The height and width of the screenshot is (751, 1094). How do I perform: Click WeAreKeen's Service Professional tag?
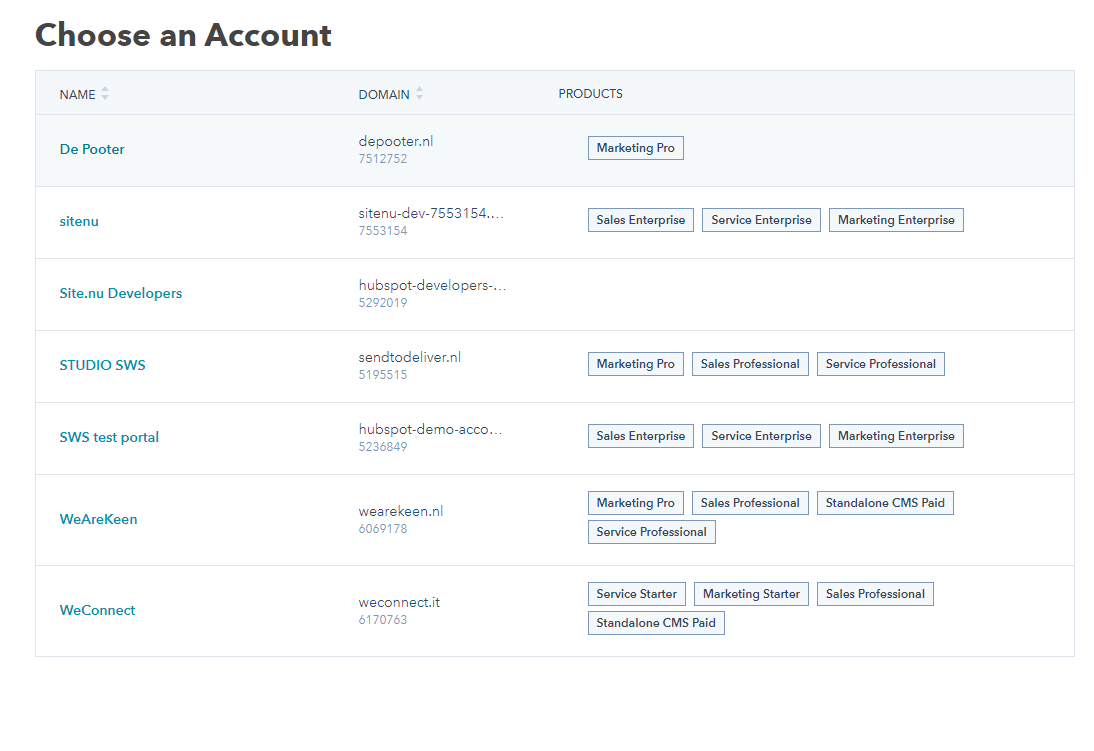coord(652,532)
